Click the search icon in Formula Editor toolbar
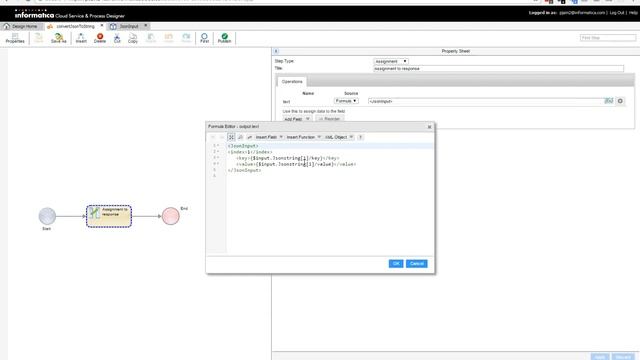Screen dimensions: 640x360 coord(240,137)
